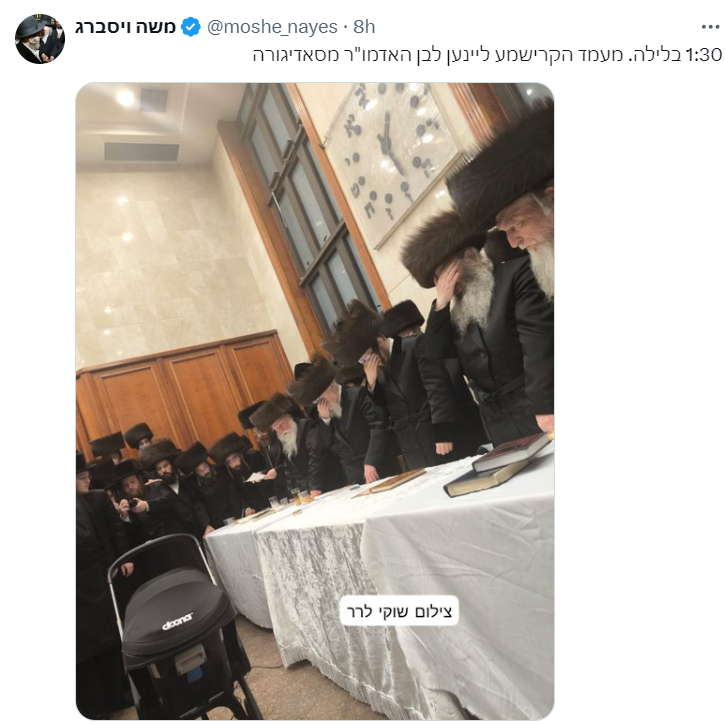The height and width of the screenshot is (724, 725).
Task: Open the round profile avatar of משה ויסברג
Action: tap(40, 39)
